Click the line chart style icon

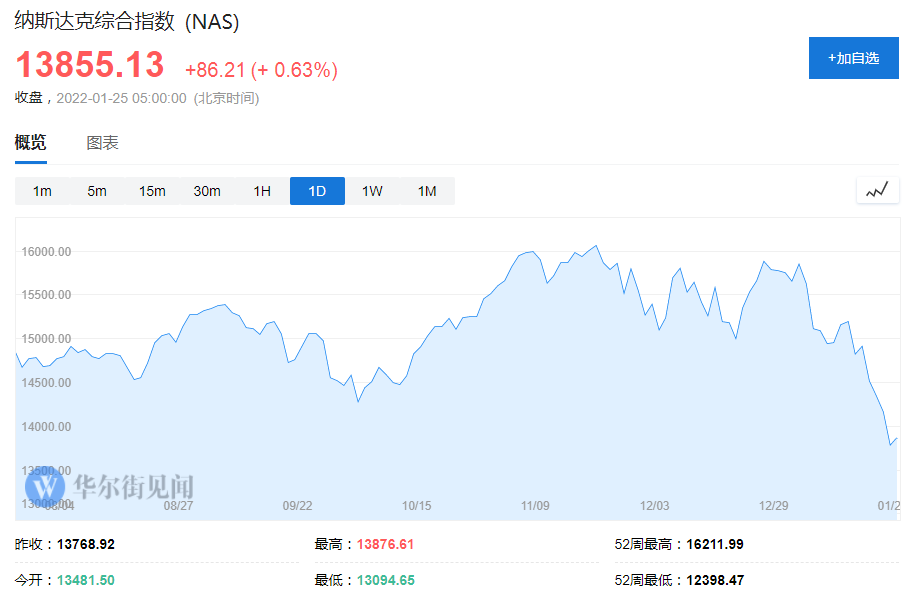(x=877, y=190)
